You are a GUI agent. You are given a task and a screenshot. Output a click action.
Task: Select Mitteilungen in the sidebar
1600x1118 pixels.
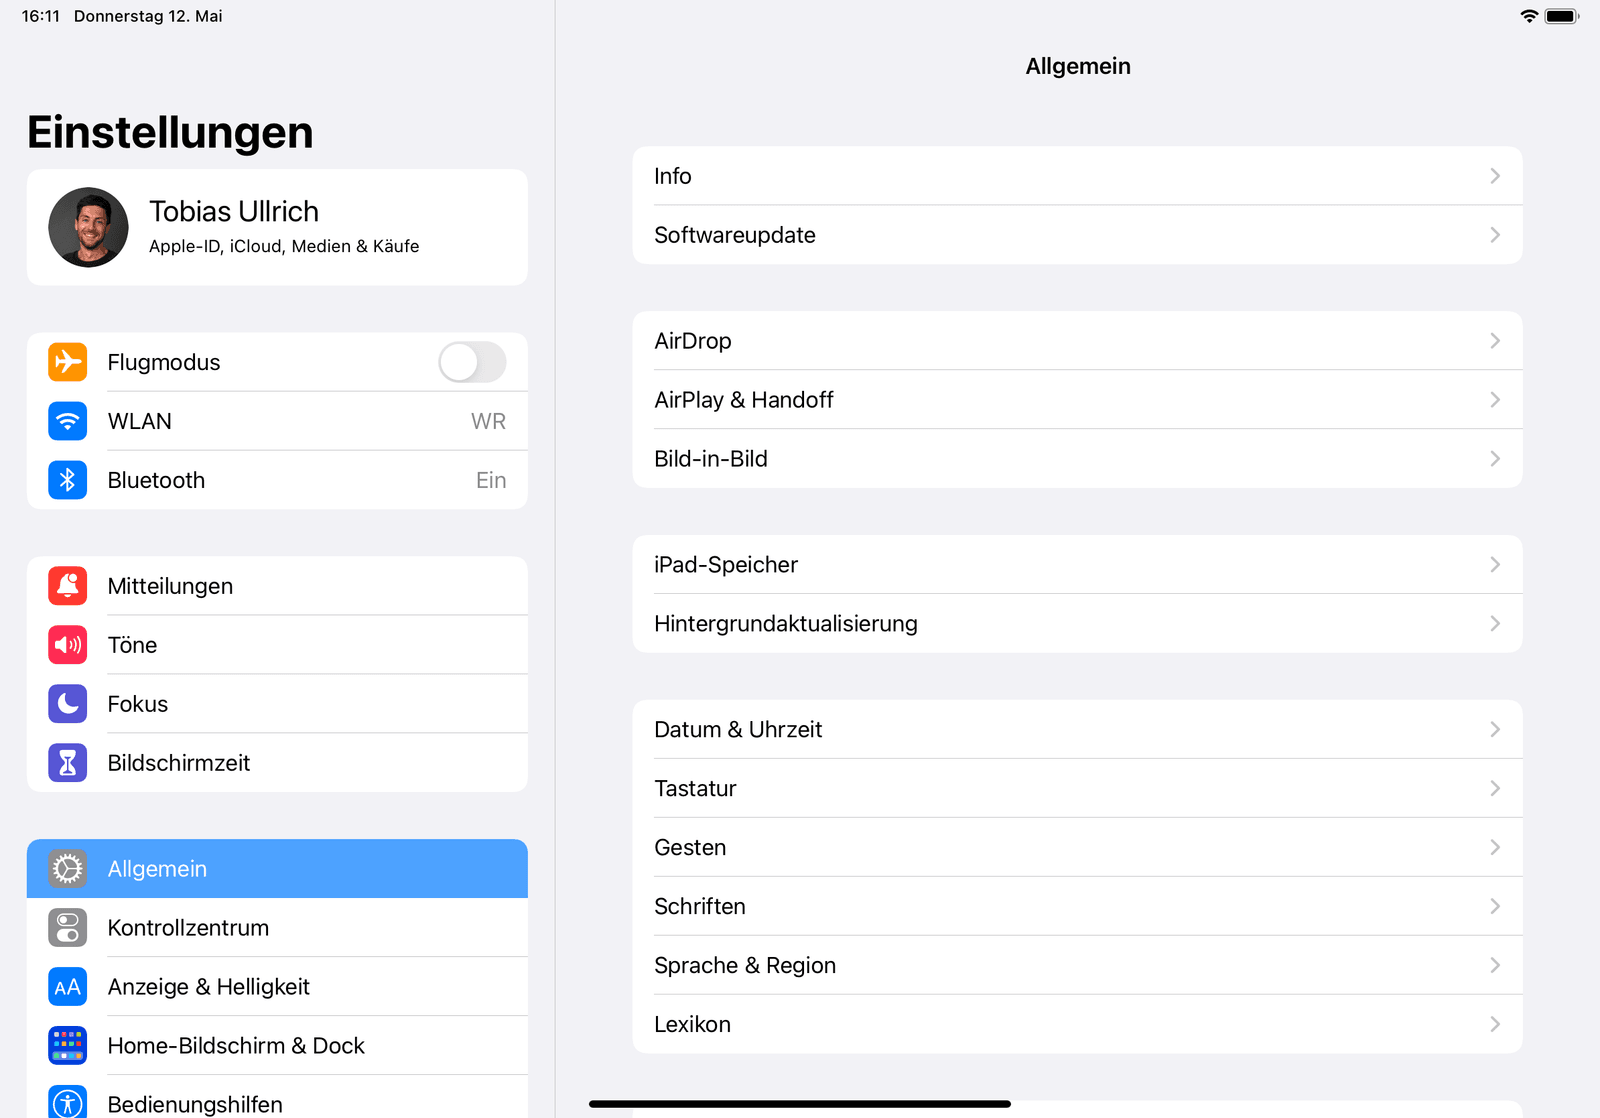(x=277, y=586)
